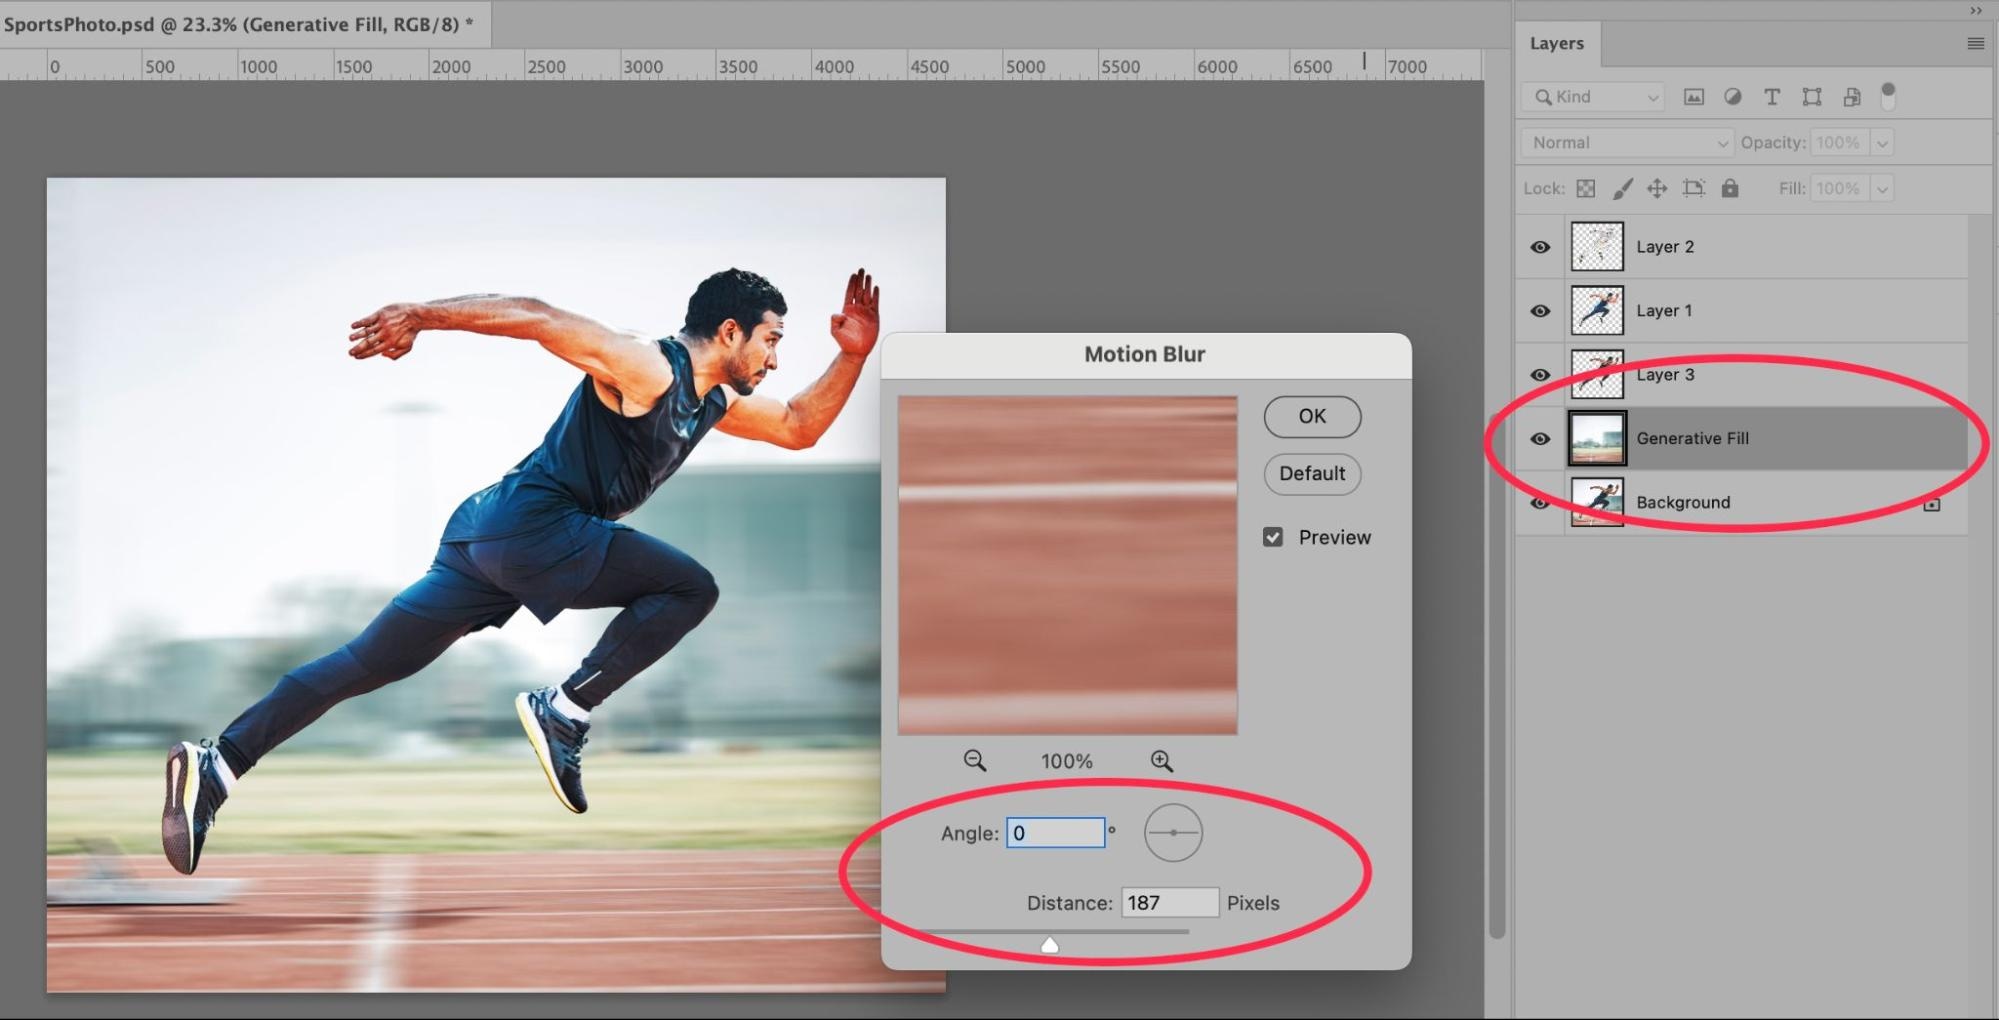Image resolution: width=1999 pixels, height=1020 pixels.
Task: Click the pixel layer filter icon
Action: coord(1693,97)
